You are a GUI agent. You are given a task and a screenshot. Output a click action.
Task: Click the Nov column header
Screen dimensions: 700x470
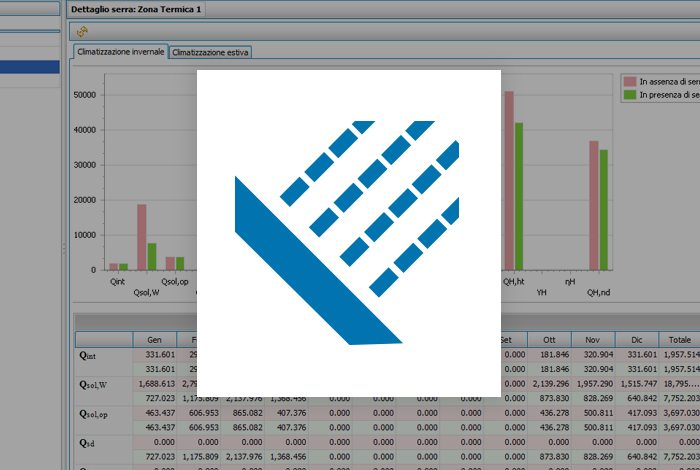(592, 340)
